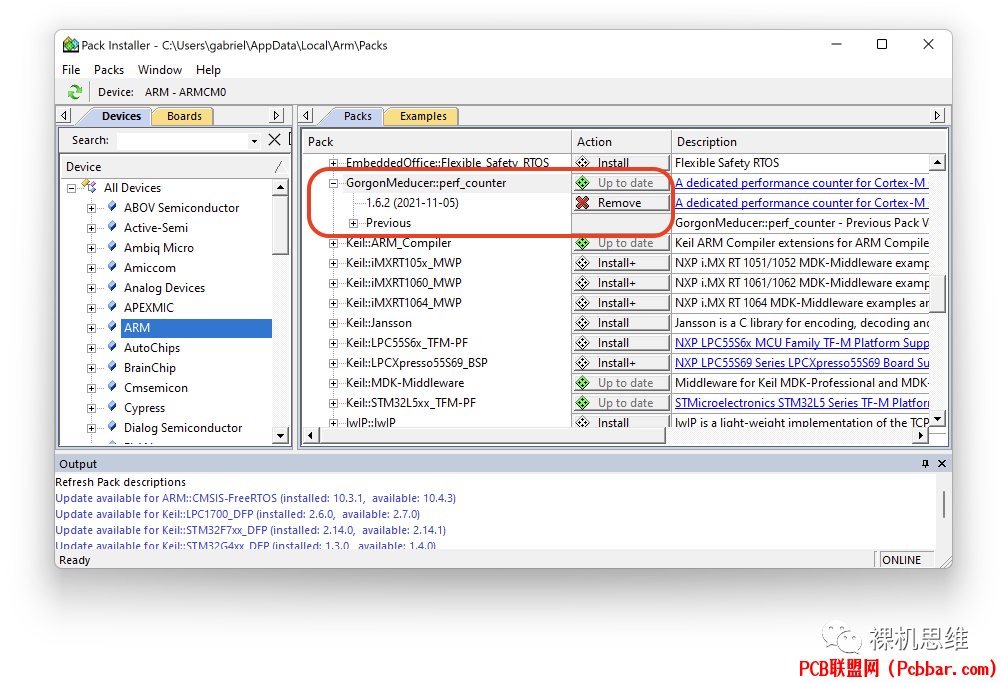Click the left arrow of the Devices tab strip
The height and width of the screenshot is (683, 1001).
[64, 116]
